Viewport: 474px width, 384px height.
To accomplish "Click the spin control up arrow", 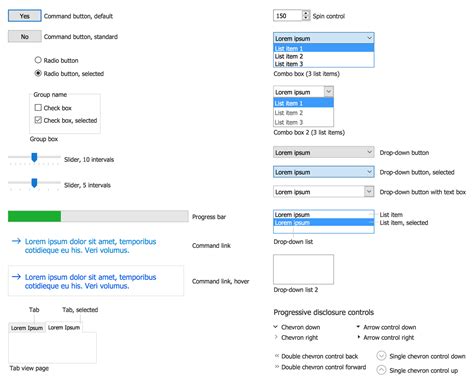I will (306, 13).
